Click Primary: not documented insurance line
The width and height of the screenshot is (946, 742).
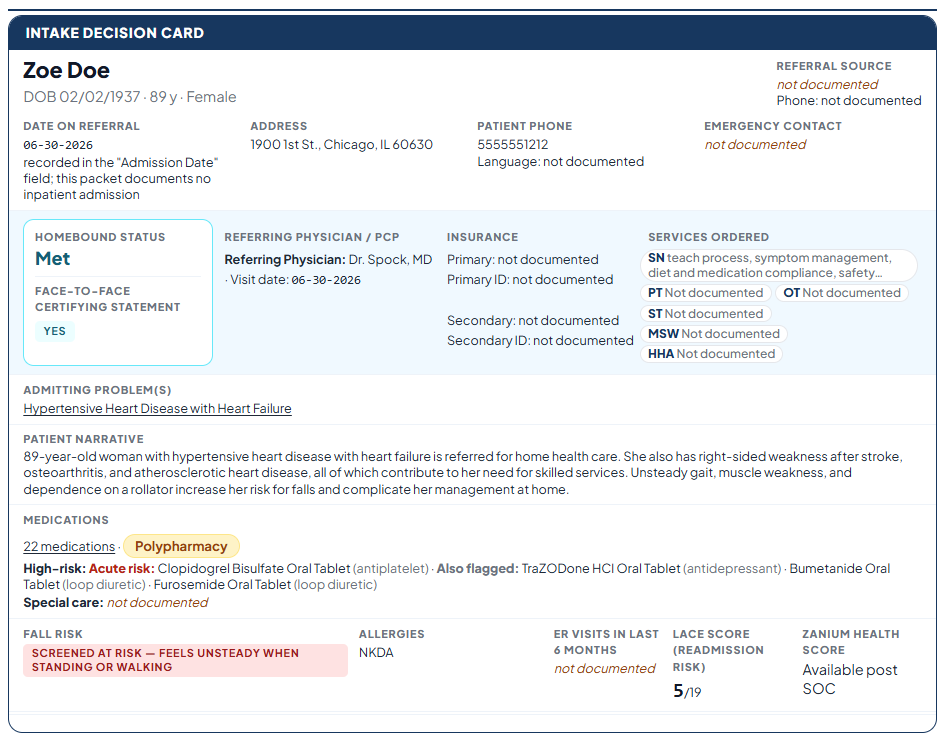click(x=522, y=260)
